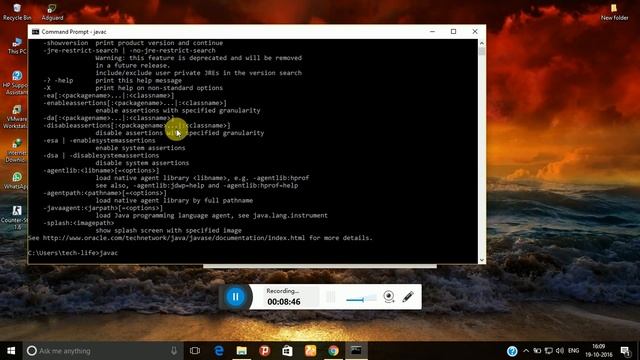Launch Microsoft Edge from the taskbar
640x360 pixels.
click(219, 351)
